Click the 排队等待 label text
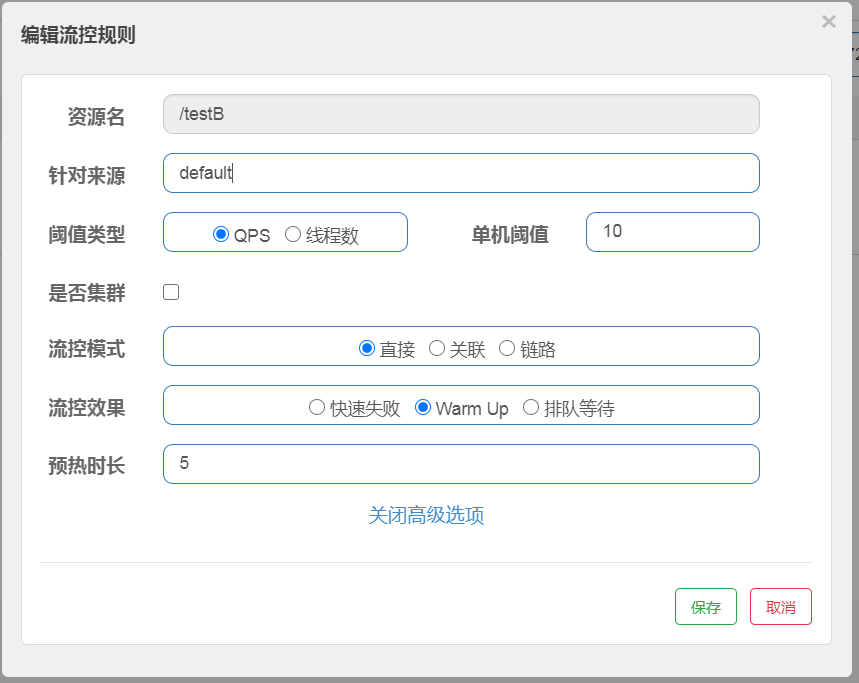859x683 pixels. click(579, 408)
